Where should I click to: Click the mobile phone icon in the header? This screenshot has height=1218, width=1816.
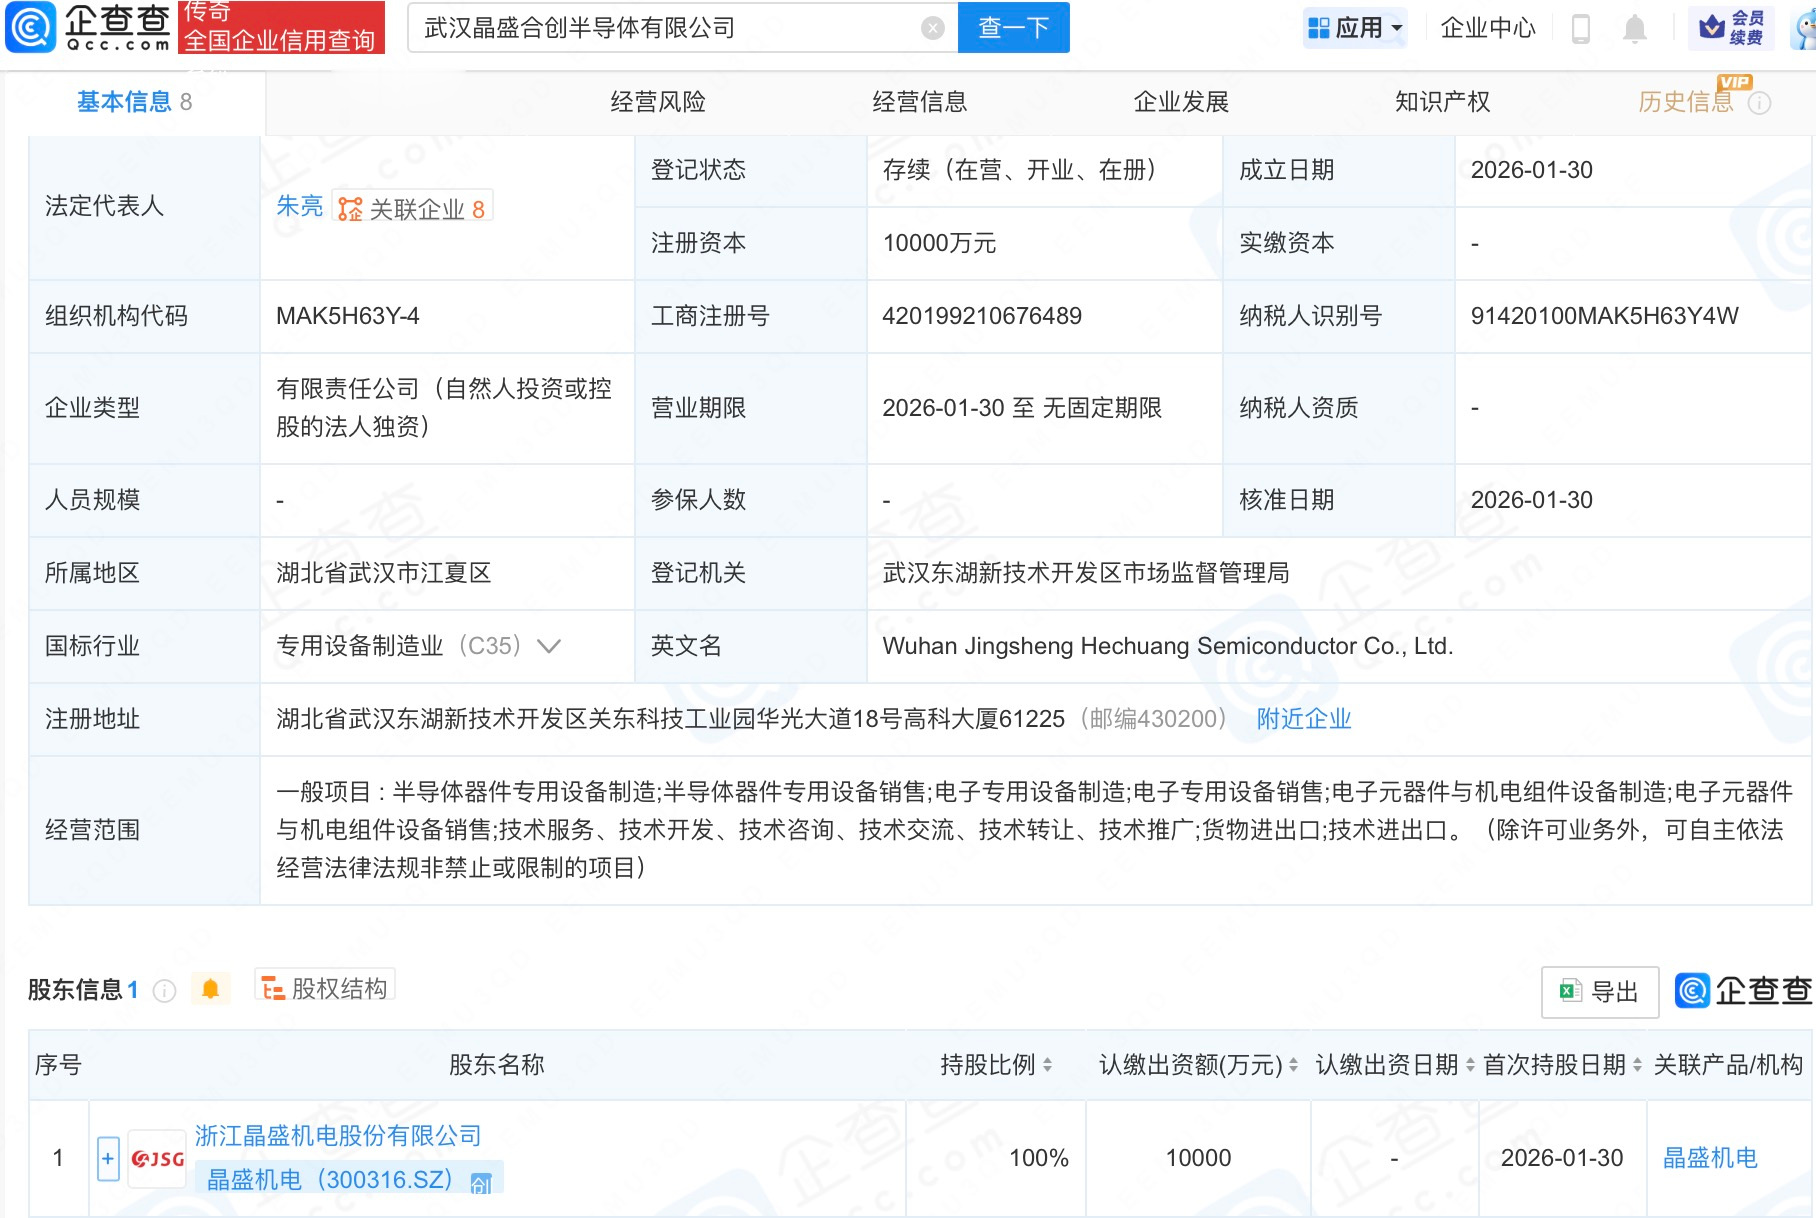coord(1580,28)
